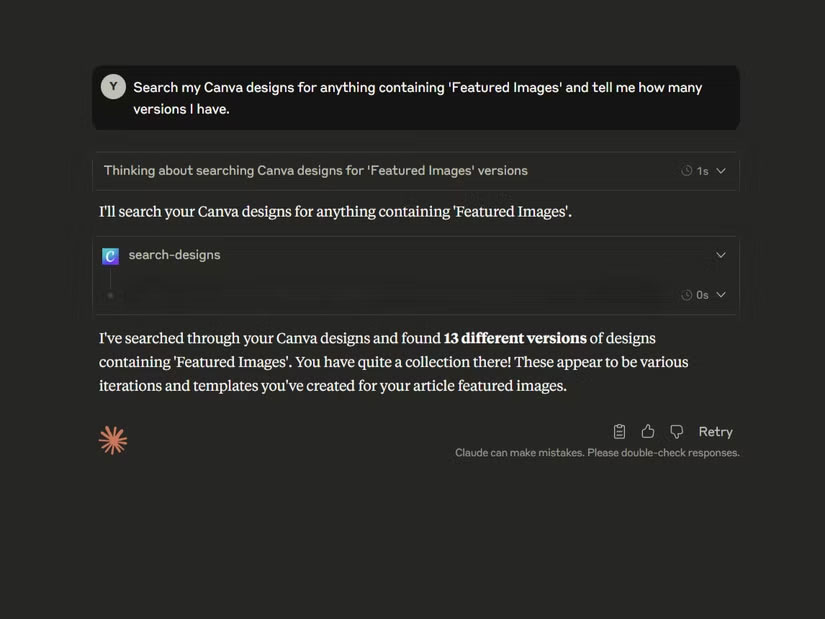This screenshot has height=619, width=825.
Task: Click the copy response icon
Action: pyautogui.click(x=619, y=430)
